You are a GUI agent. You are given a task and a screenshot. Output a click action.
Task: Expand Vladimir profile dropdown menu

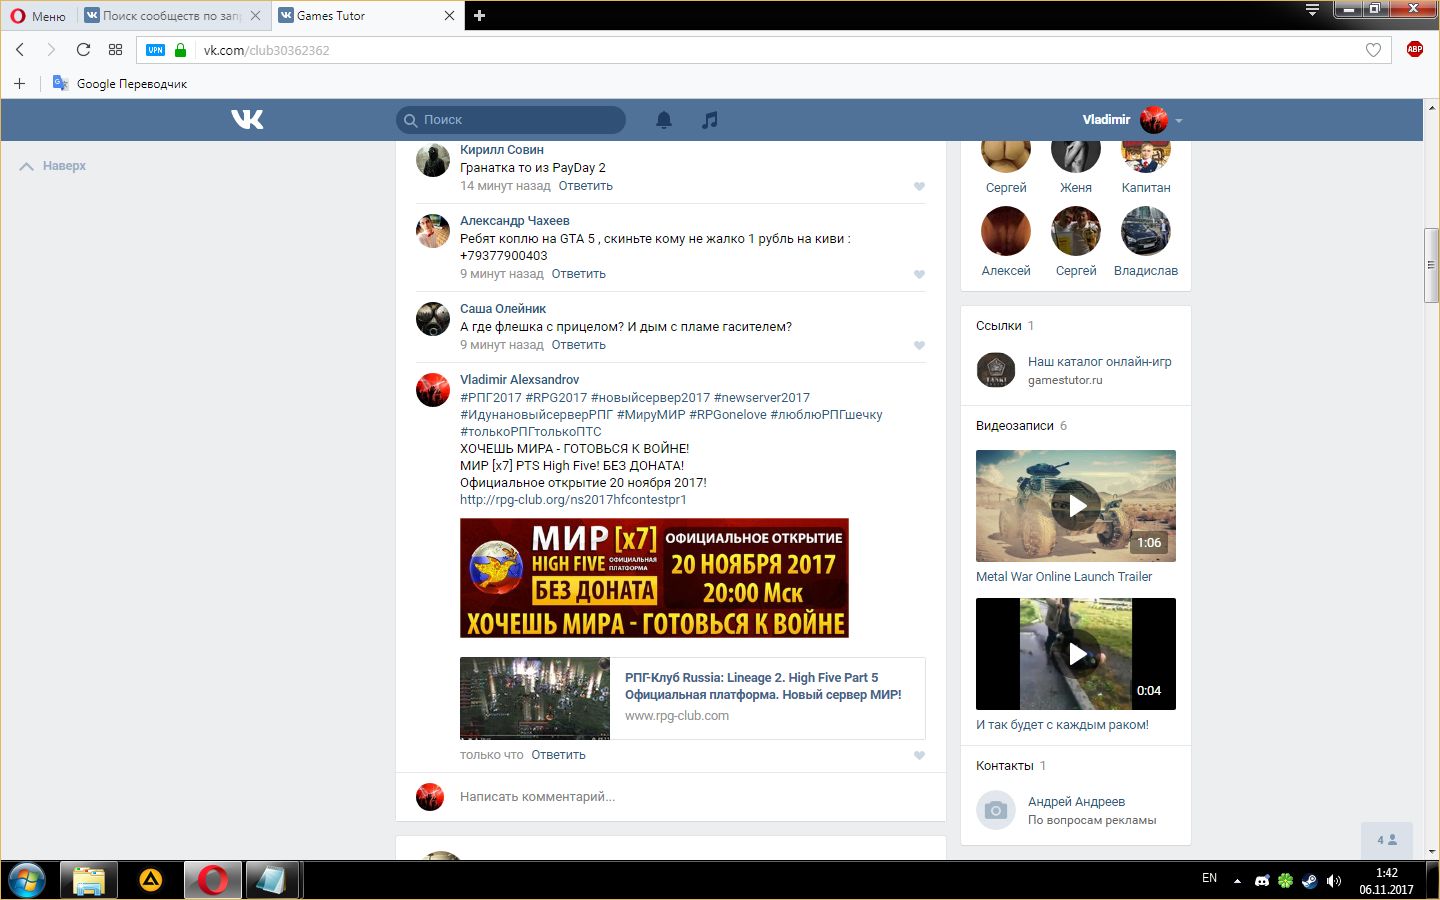(1179, 121)
